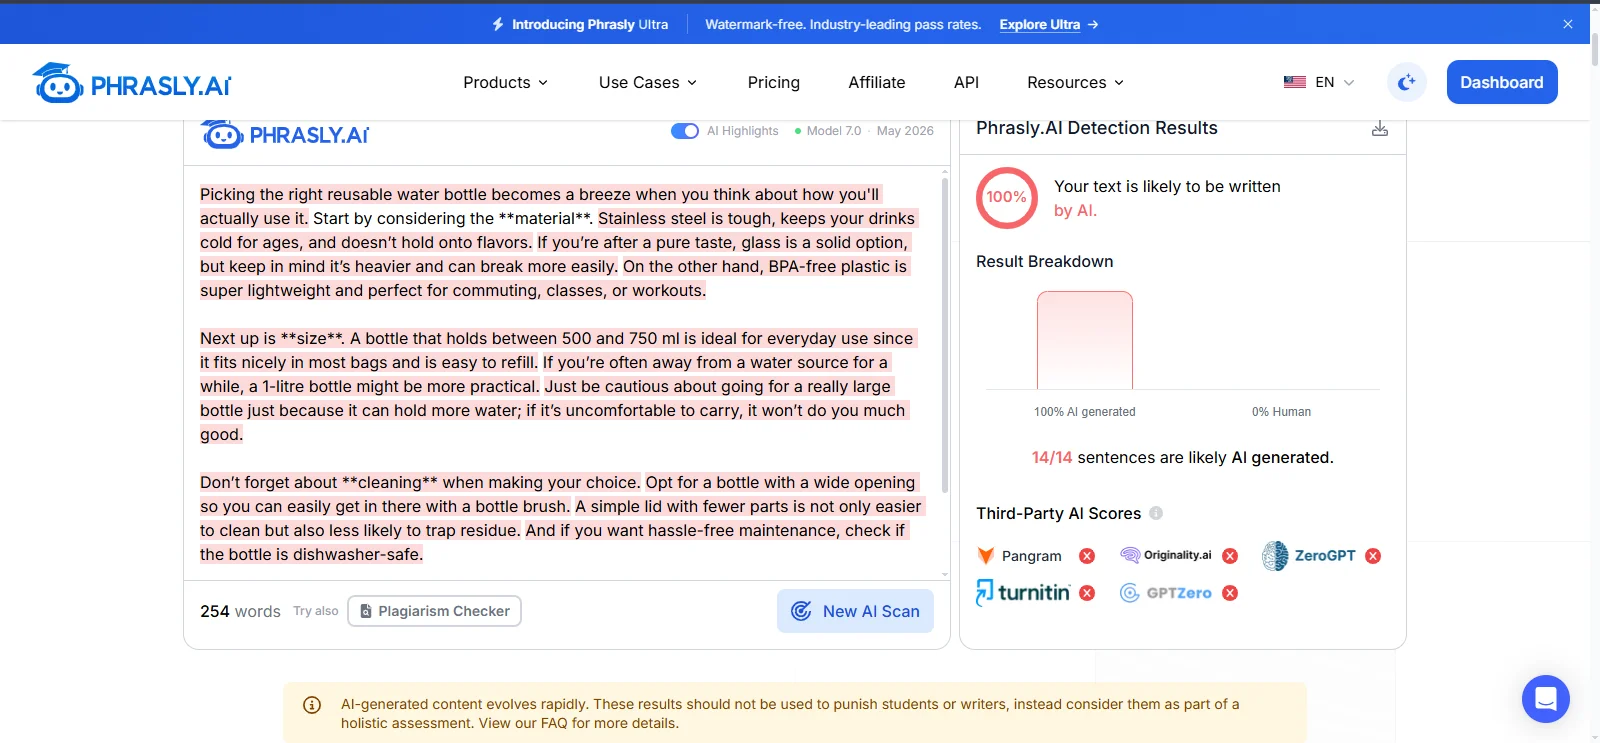Click the sentence starting 'Next up is **size**'
Image resolution: width=1600 pixels, height=743 pixels.
pos(272,338)
